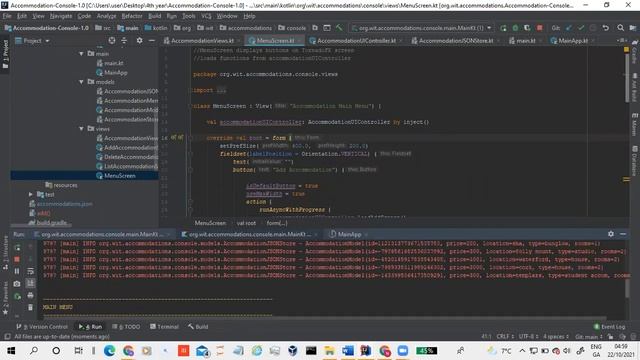Click 'console' breadcrumb in navigation bar

[x=292, y=28]
